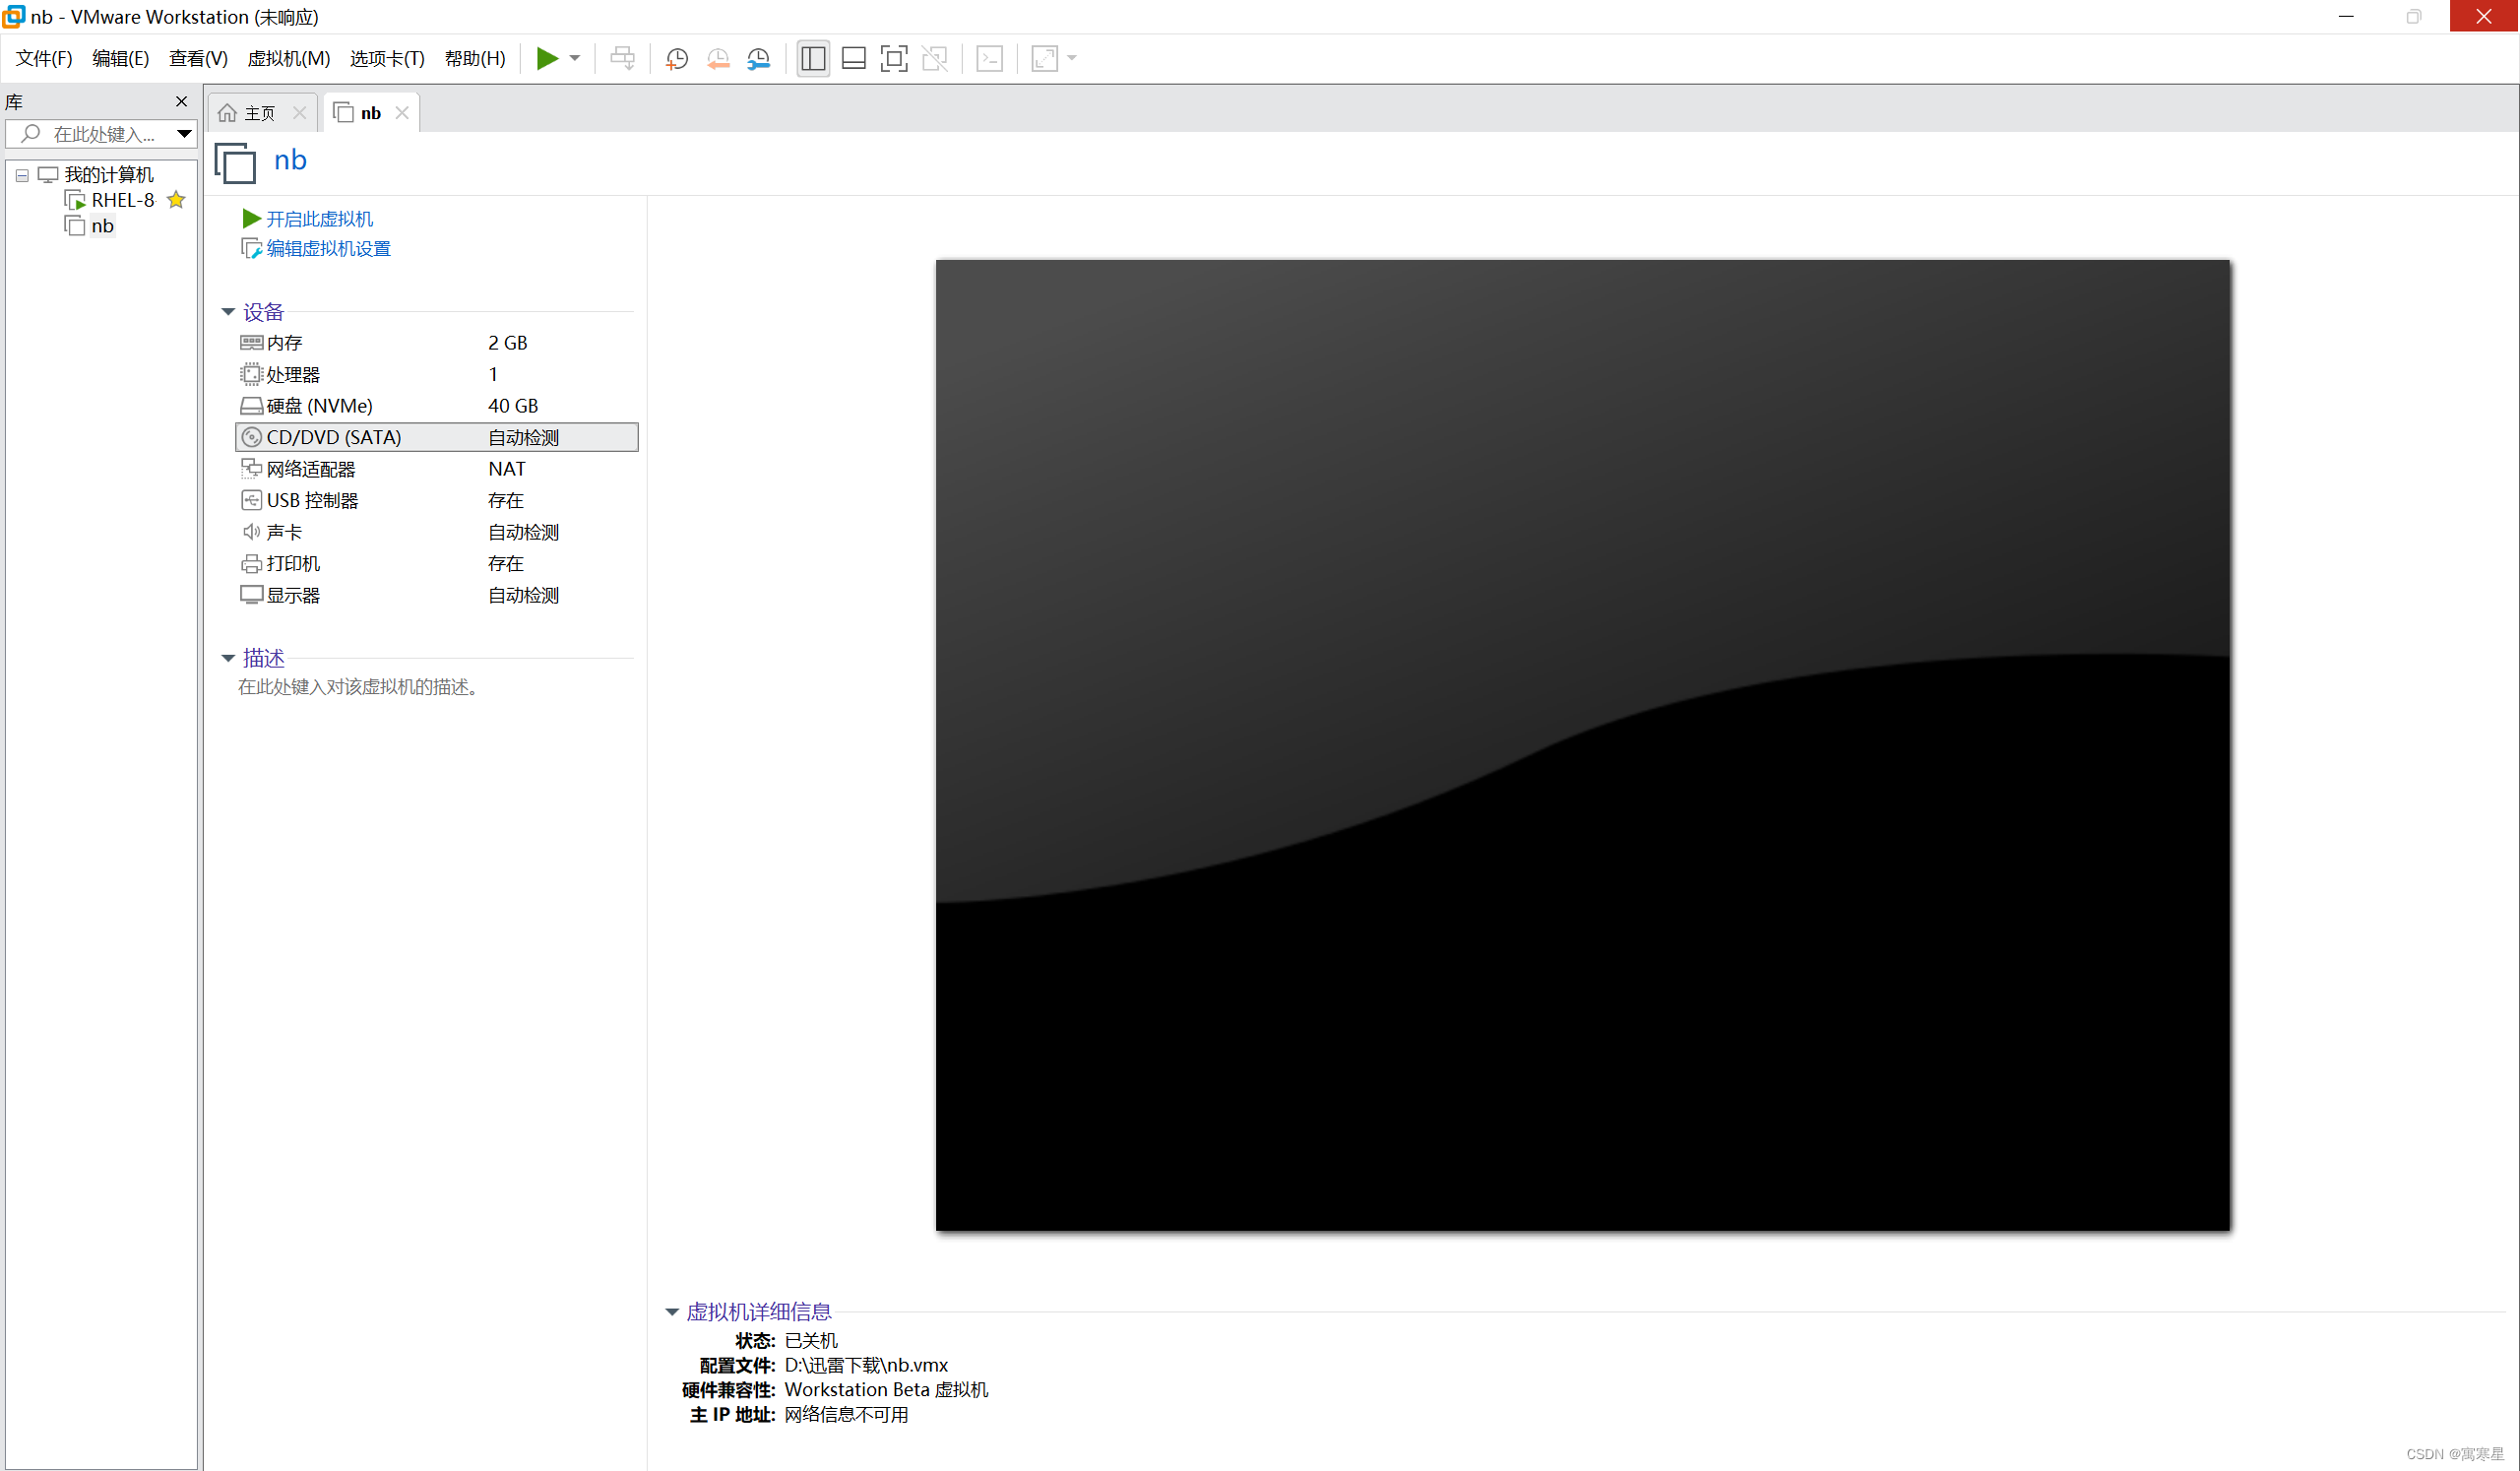Image resolution: width=2520 pixels, height=1471 pixels.
Task: Click the 网络信息不可用 IP address text
Action: pyautogui.click(x=846, y=1415)
